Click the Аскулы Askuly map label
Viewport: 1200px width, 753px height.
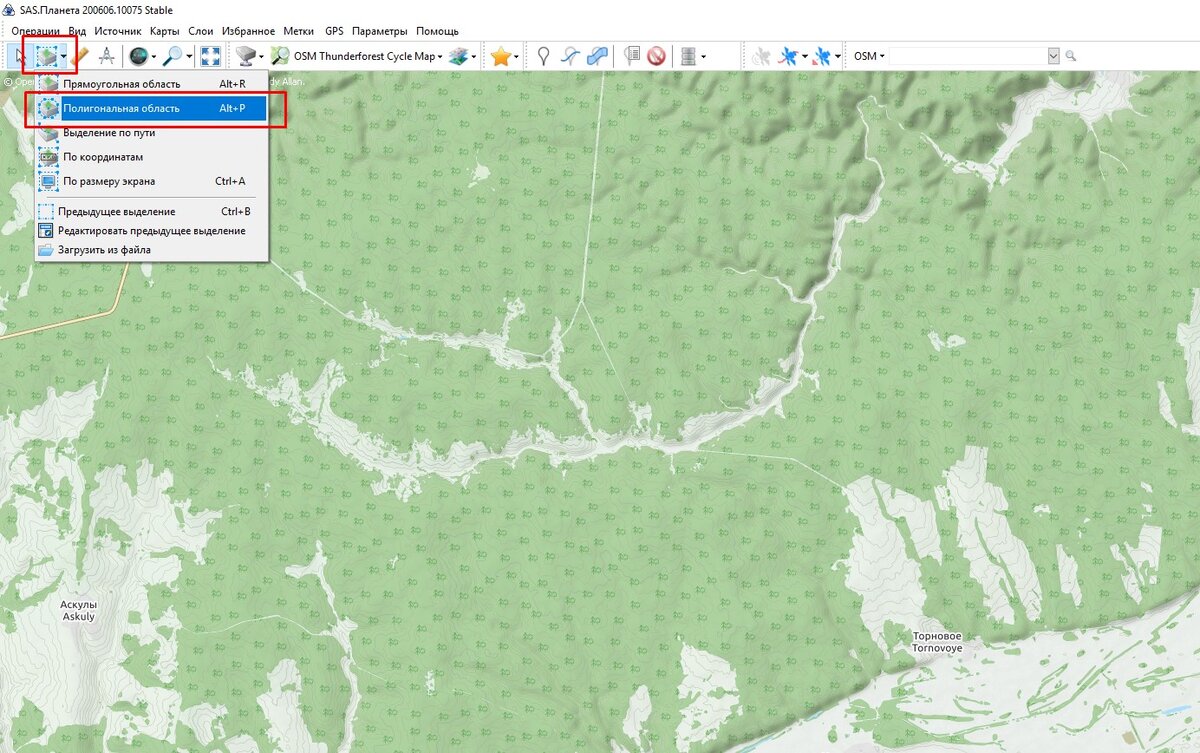tap(79, 611)
